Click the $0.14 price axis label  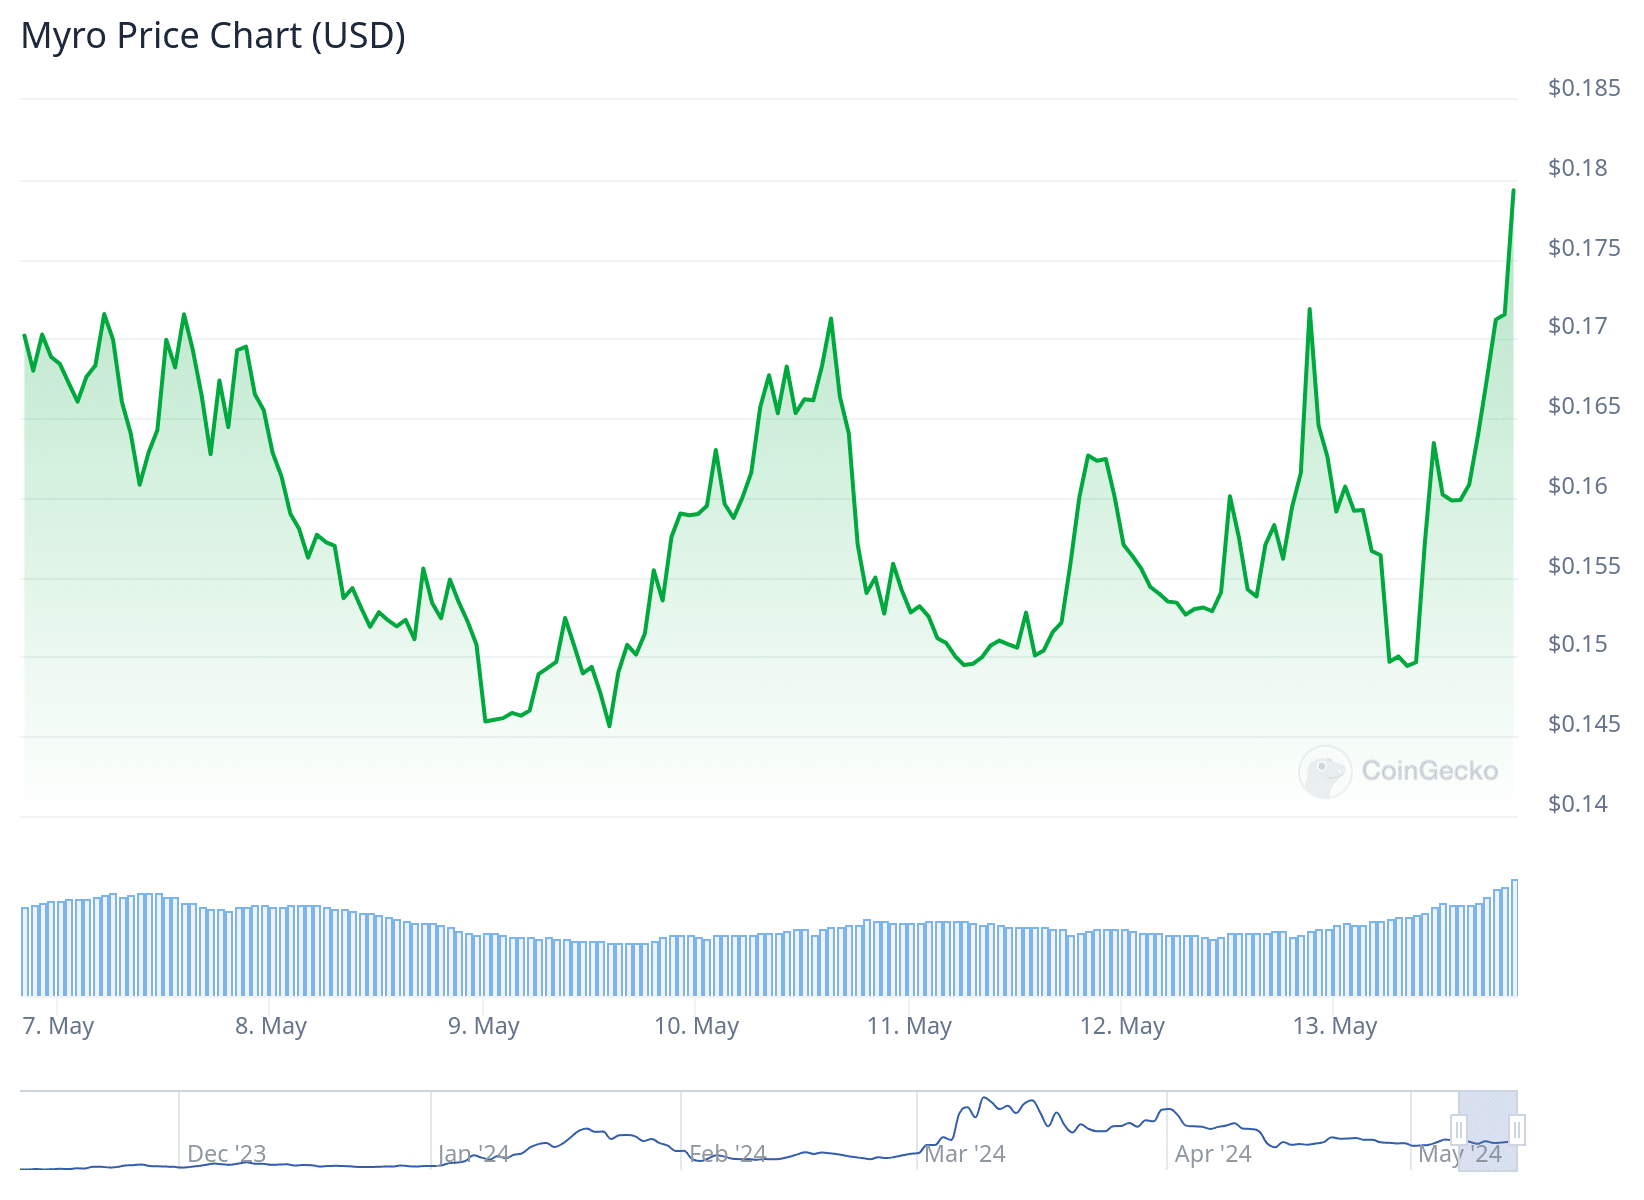point(1578,804)
